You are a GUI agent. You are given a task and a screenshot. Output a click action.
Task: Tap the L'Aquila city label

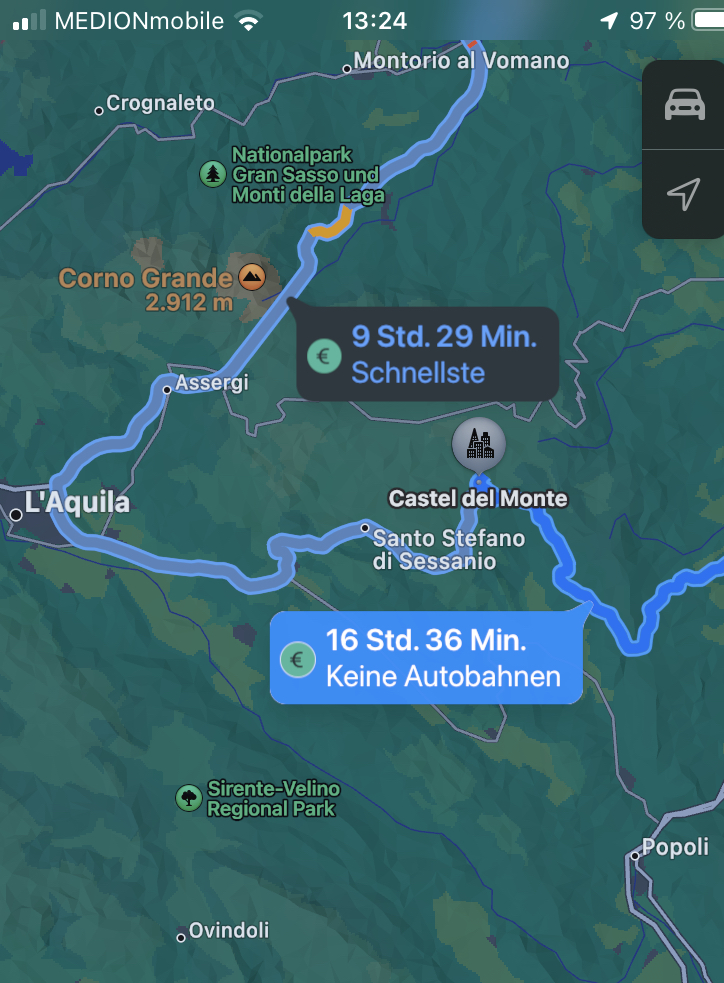click(x=77, y=502)
